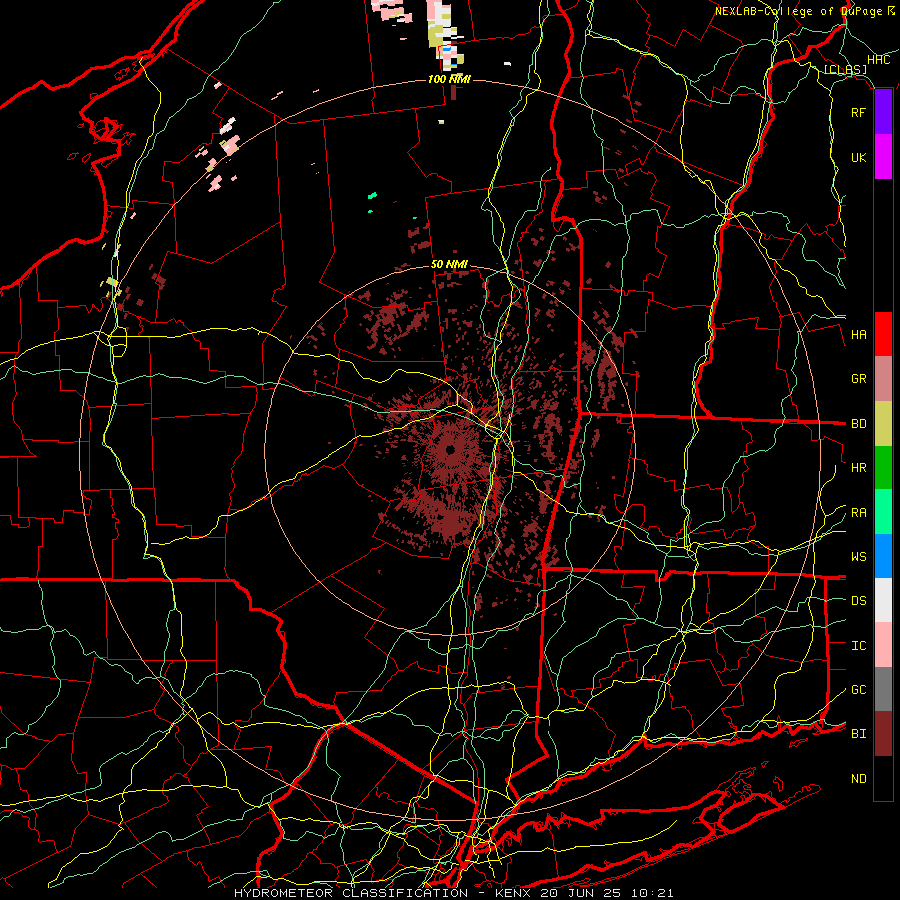900x900 pixels.
Task: Click the DS white legend swatch
Action: 883,600
